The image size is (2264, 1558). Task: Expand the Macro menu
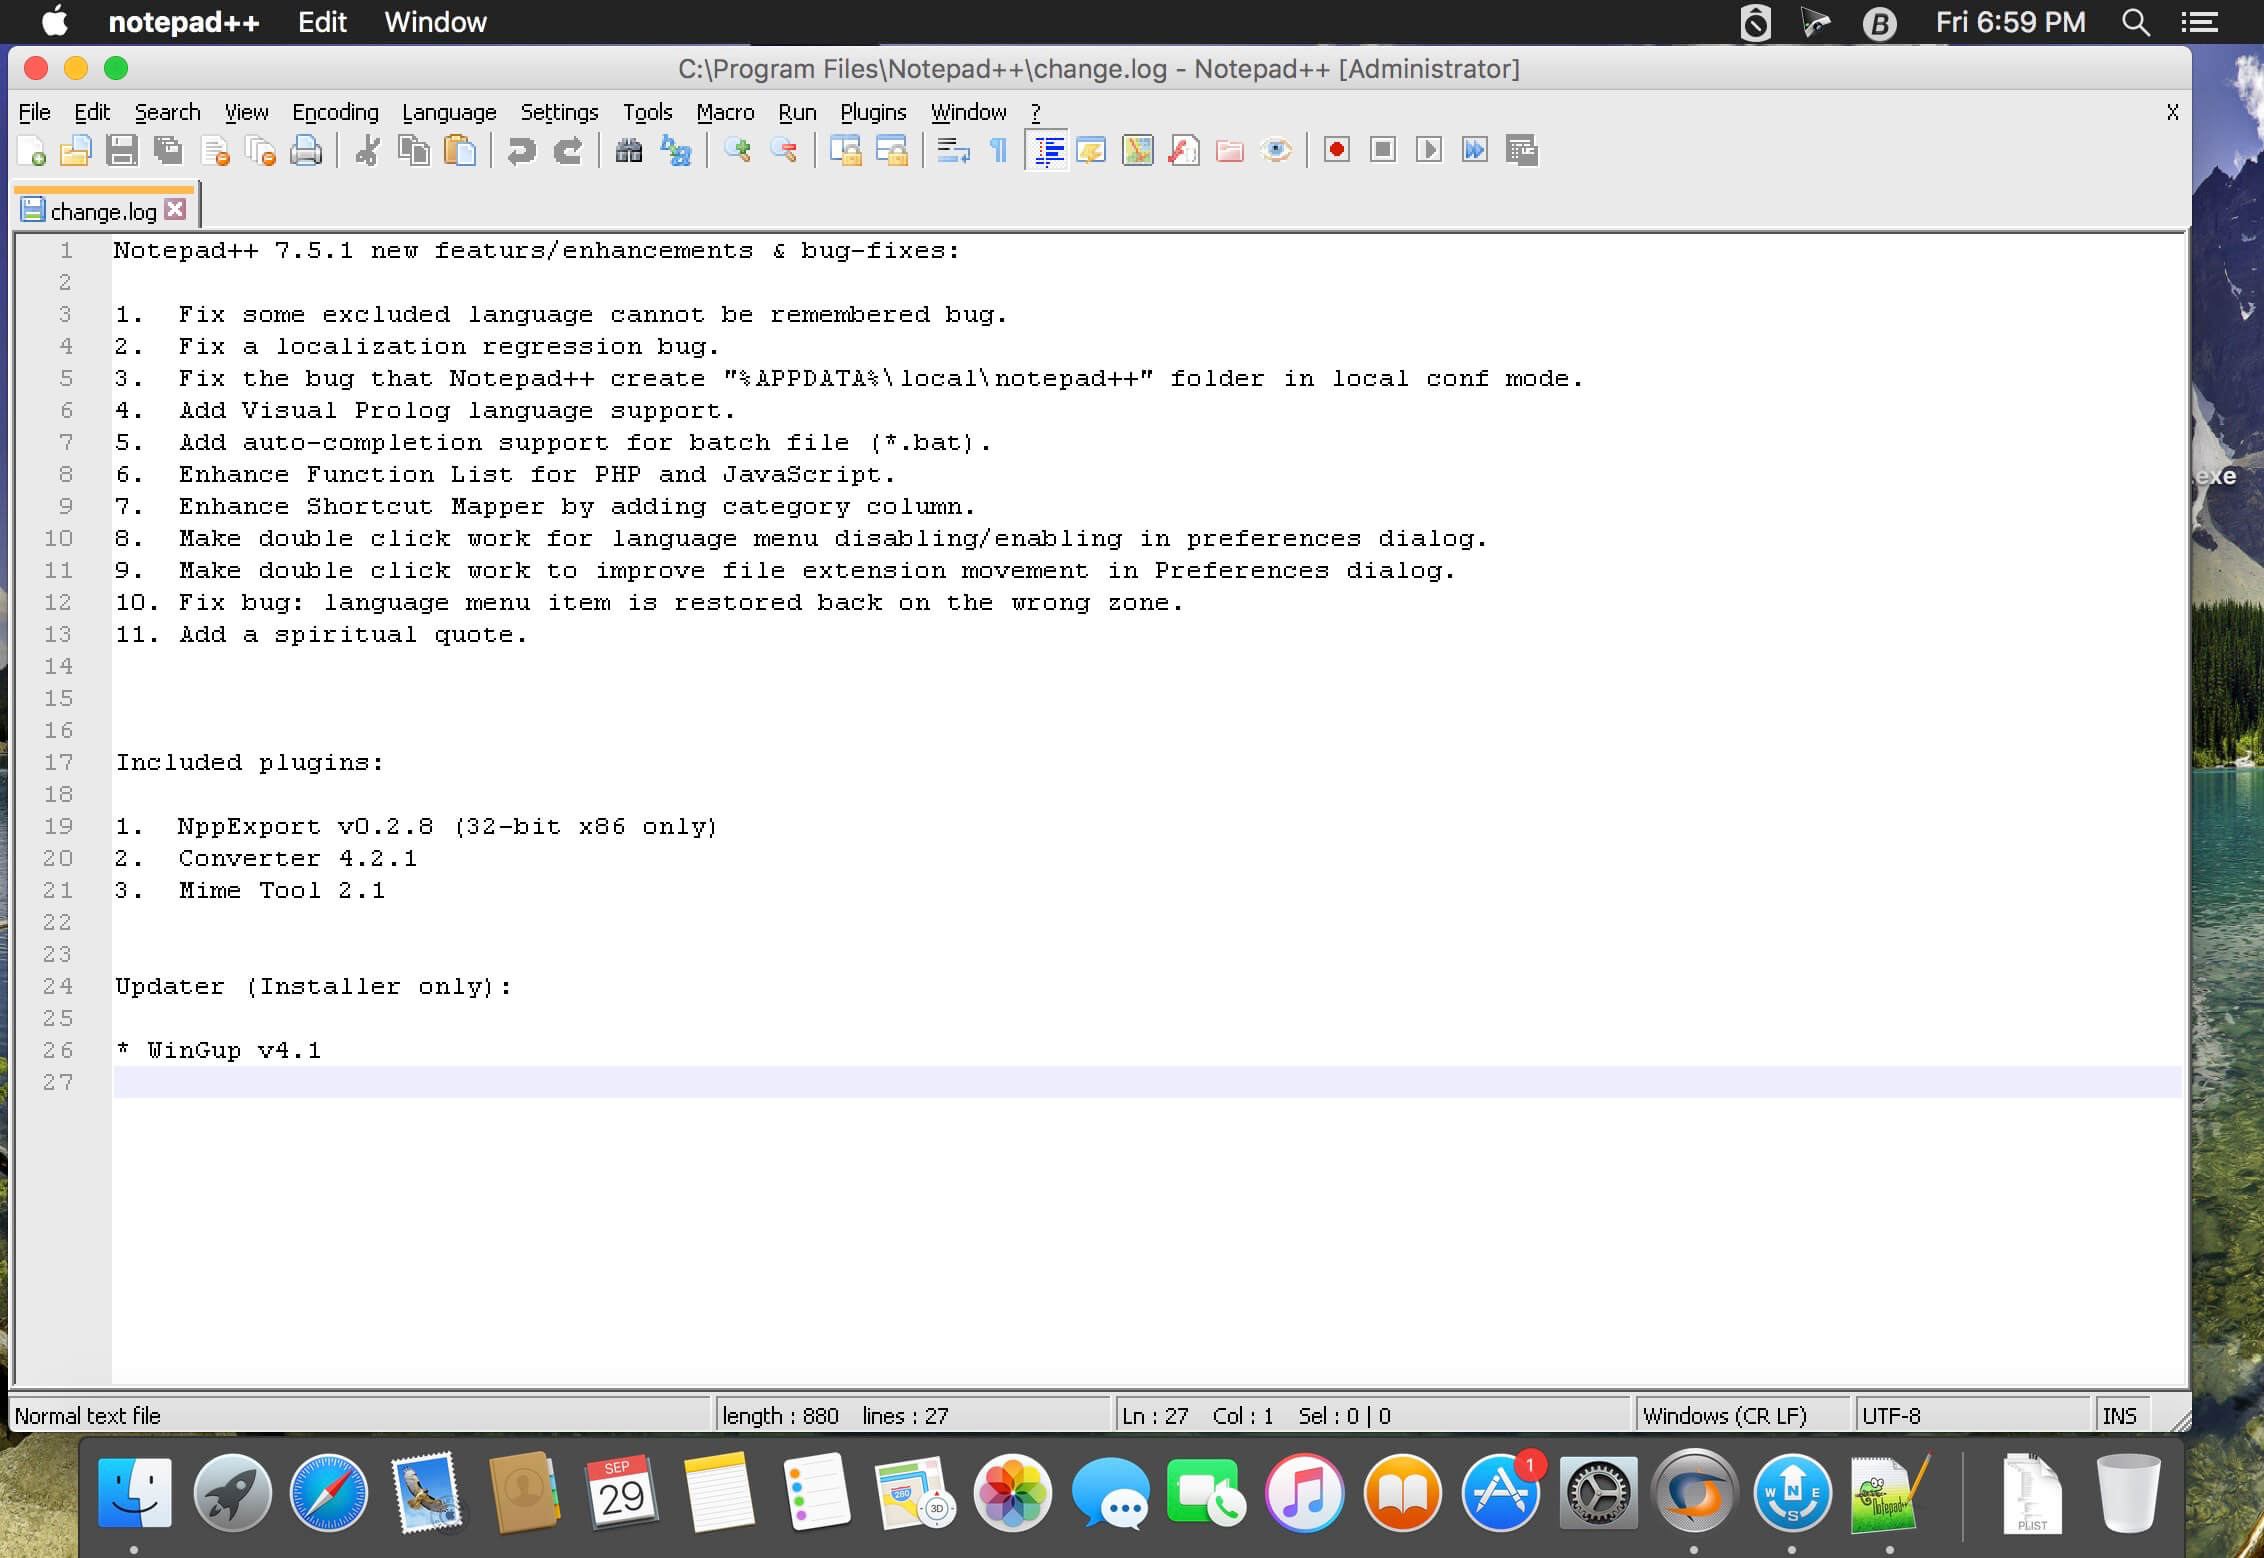coord(725,112)
